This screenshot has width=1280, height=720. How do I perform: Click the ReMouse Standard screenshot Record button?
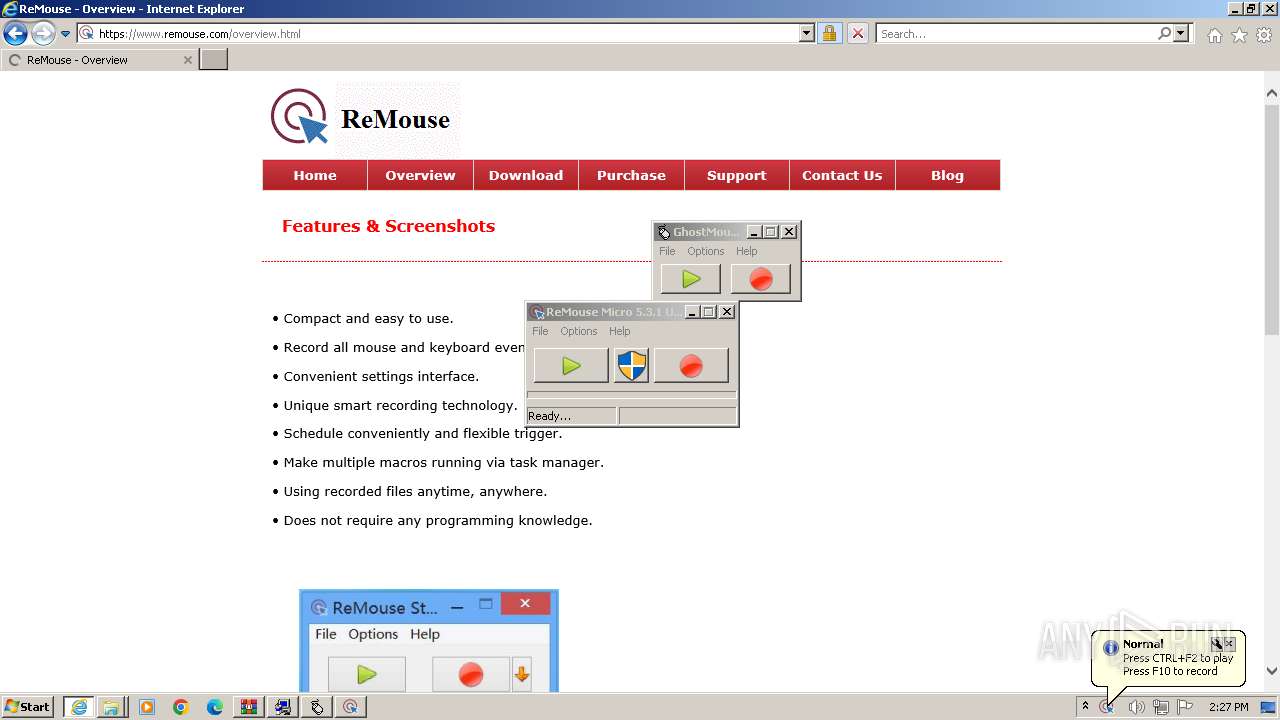471,675
